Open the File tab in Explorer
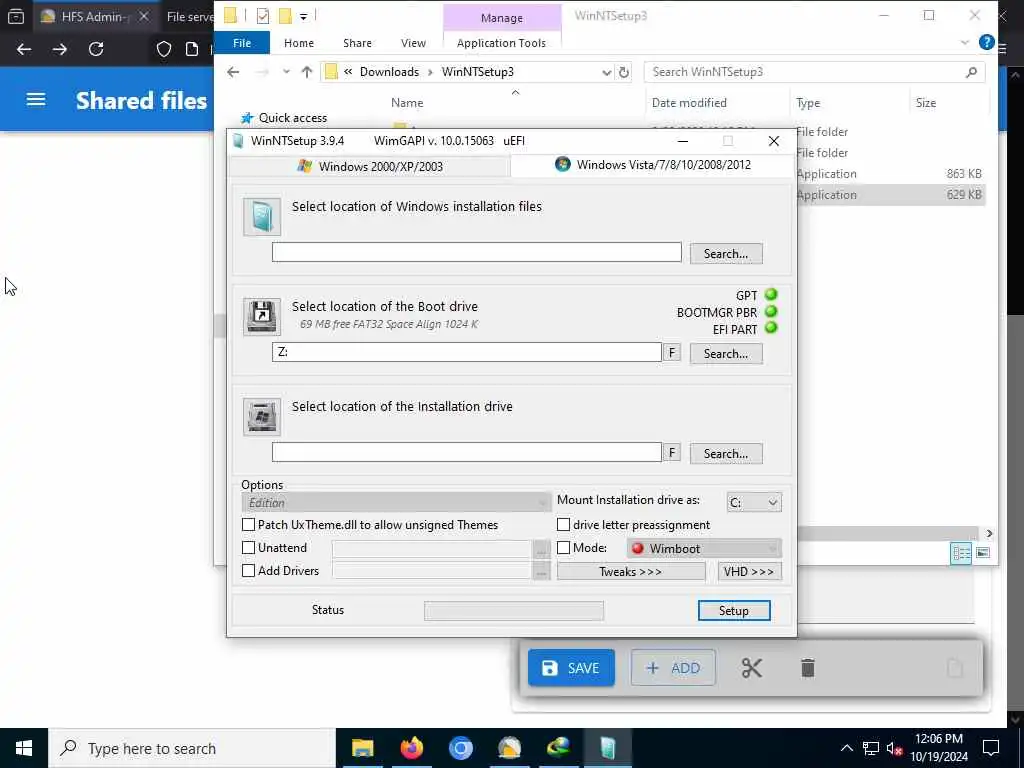Image resolution: width=1024 pixels, height=768 pixels. [242, 42]
